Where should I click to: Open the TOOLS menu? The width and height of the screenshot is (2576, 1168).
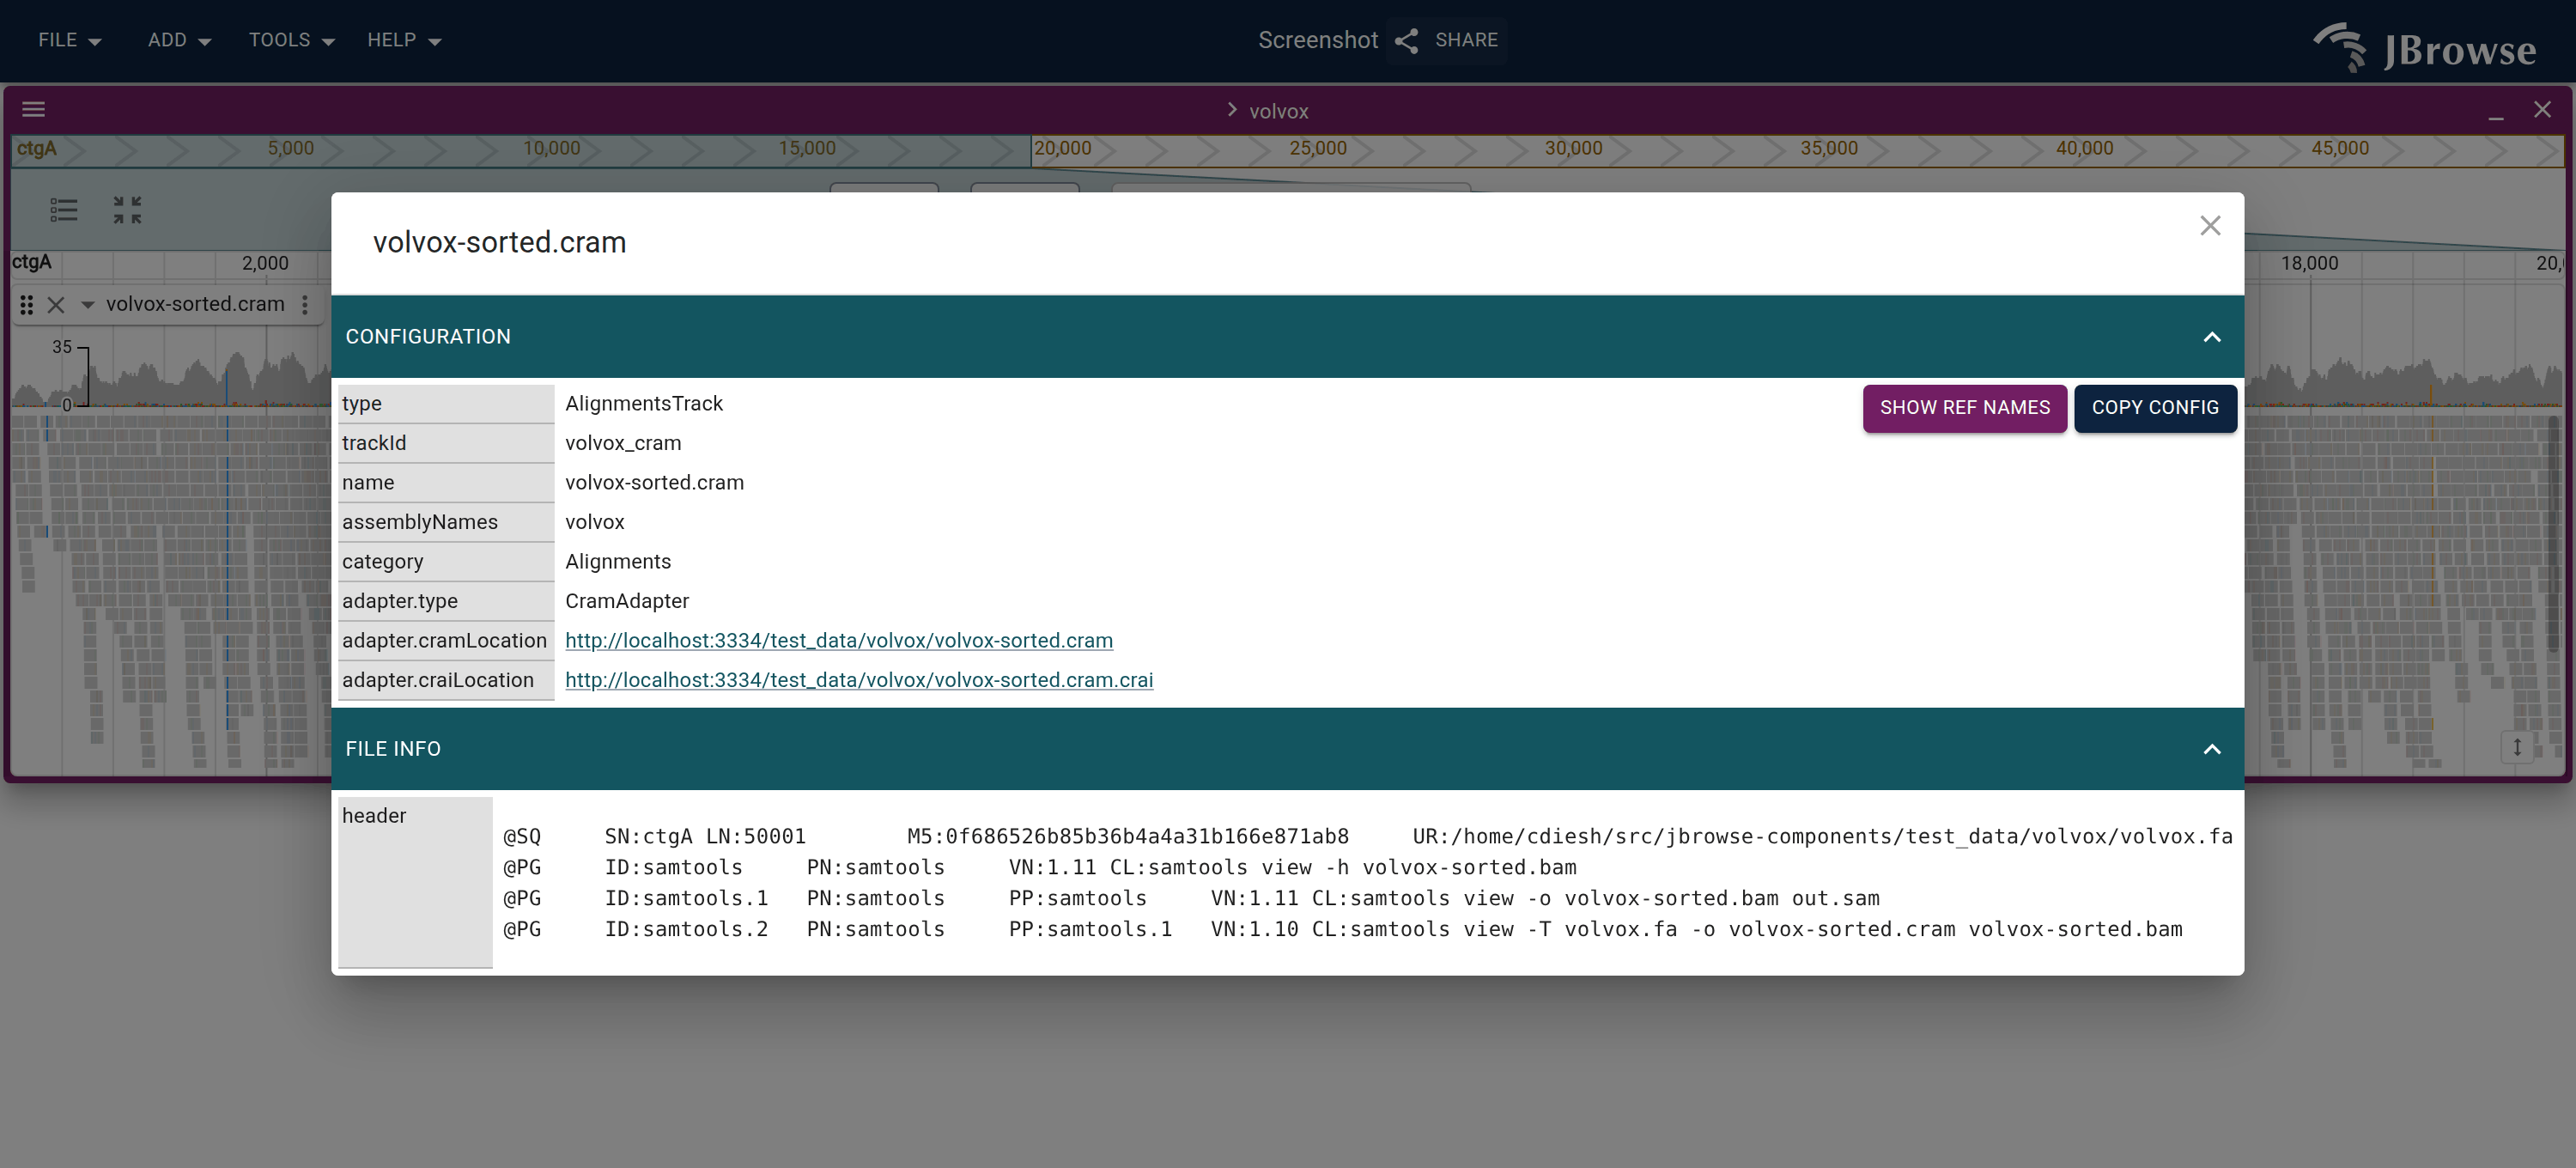(x=291, y=40)
